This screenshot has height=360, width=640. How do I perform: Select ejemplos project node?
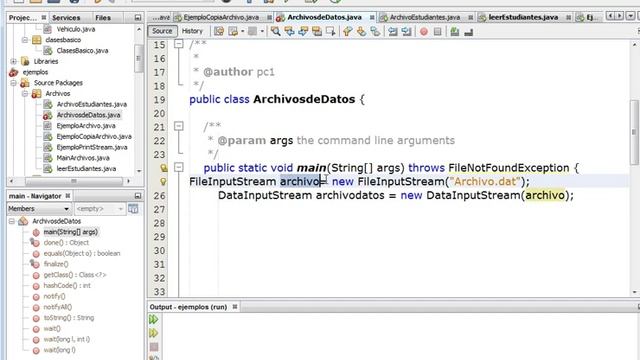click(36, 72)
